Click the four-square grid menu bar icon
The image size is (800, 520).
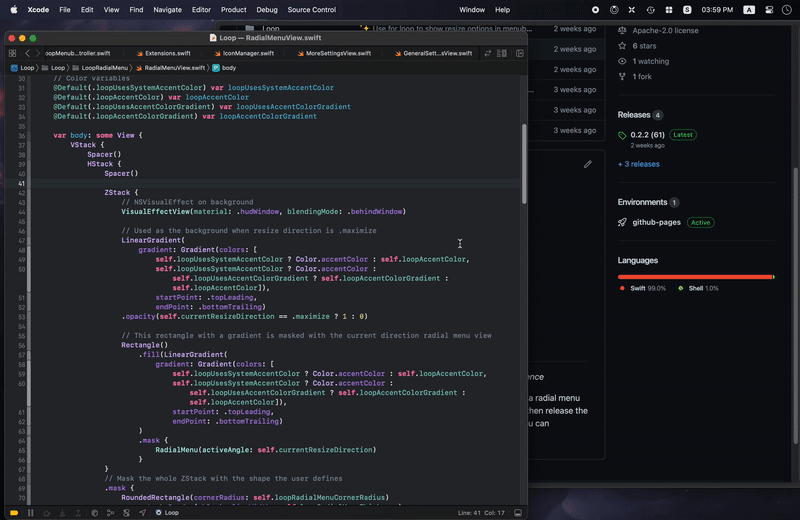pos(669,10)
